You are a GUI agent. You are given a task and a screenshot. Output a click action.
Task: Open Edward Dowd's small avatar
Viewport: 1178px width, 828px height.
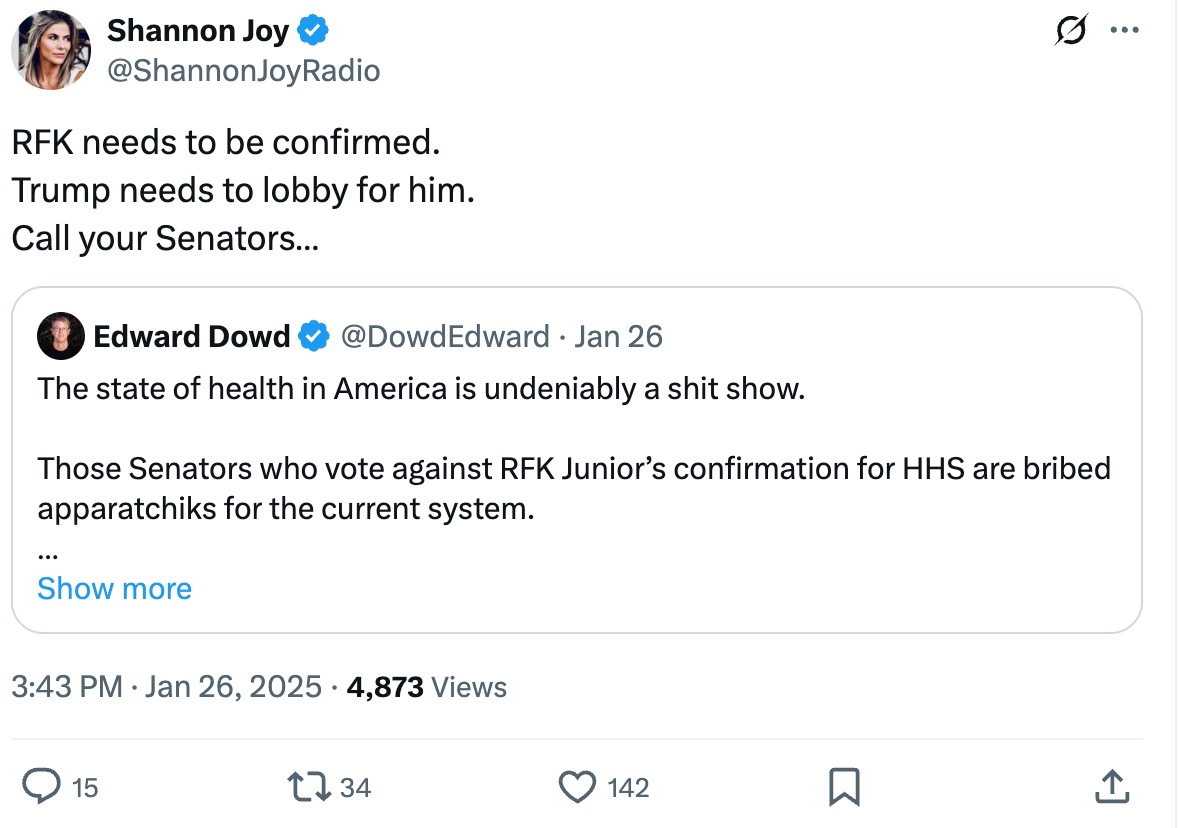60,337
